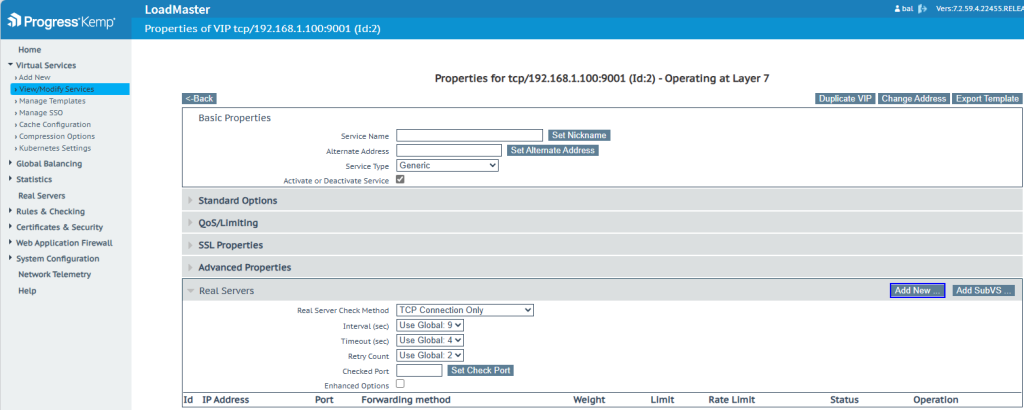Open the Interval (sec) dropdown
This screenshot has height=410, width=1024.
430,325
